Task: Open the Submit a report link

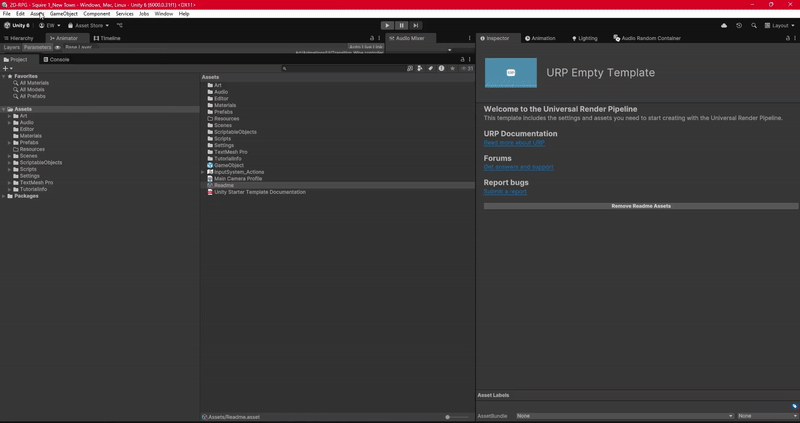Action: [505, 191]
